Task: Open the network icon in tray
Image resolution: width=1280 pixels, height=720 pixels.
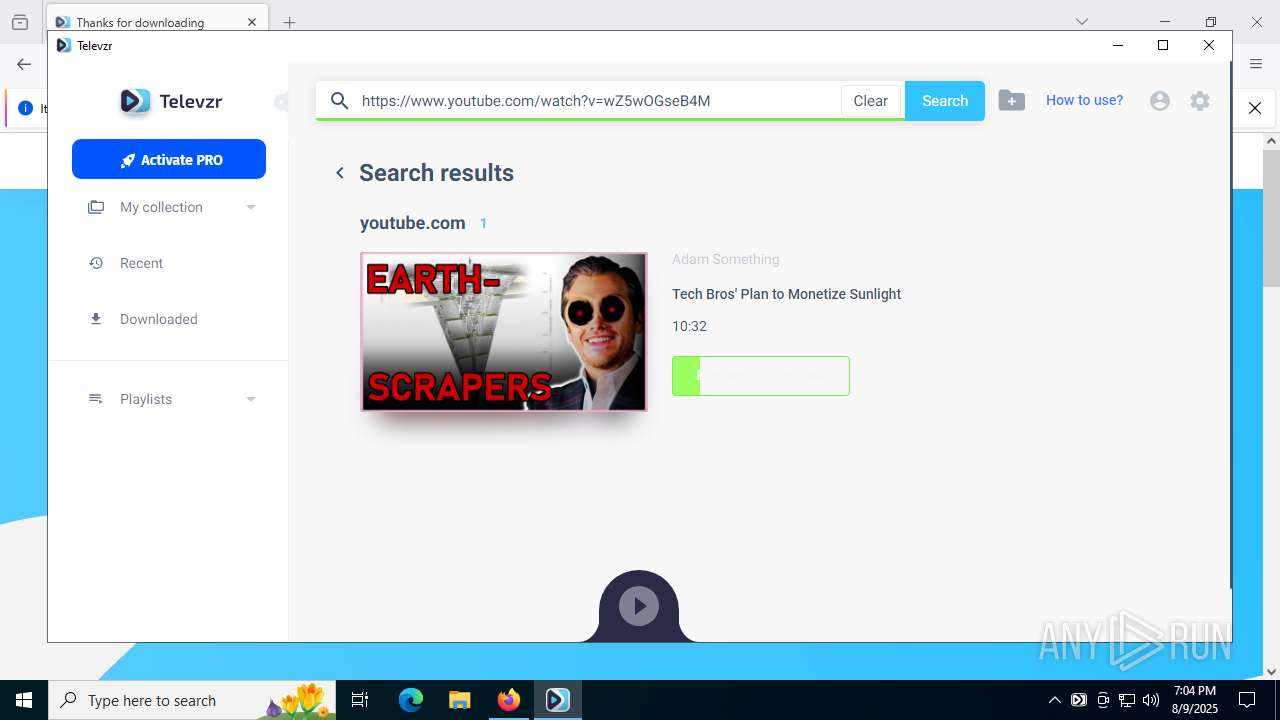Action: click(1127, 700)
